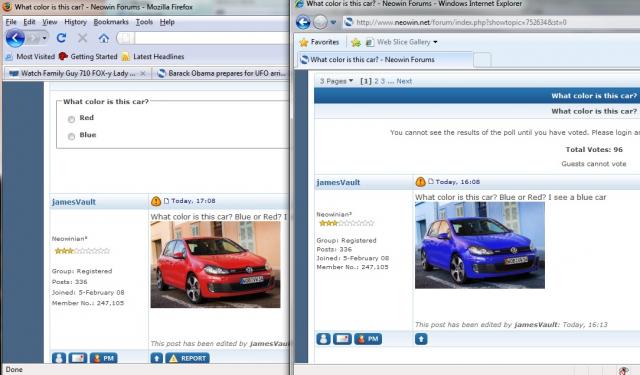Open IE recent pages dropdown arrow
The width and height of the screenshot is (640, 375).
tap(333, 22)
